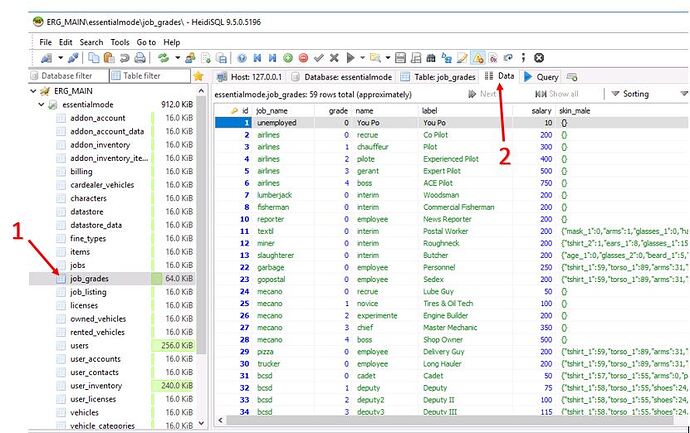This screenshot has width=690, height=433.
Task: Click the Save floppy disk icon
Action: click(x=400, y=58)
